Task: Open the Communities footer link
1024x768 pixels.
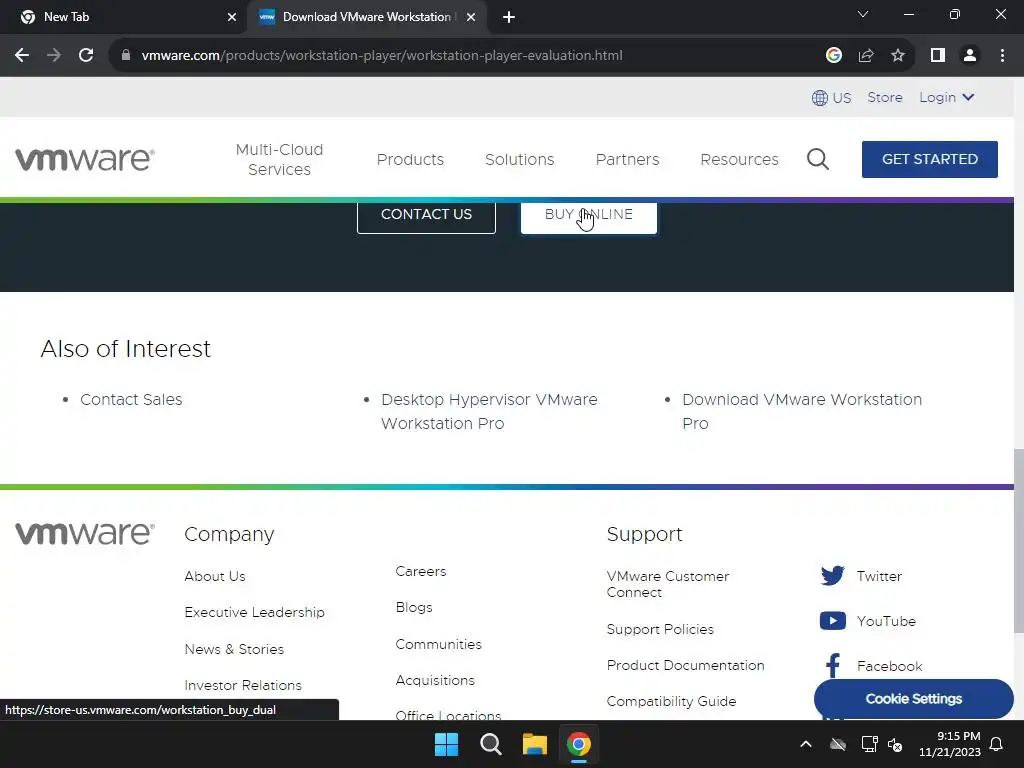Action: click(x=438, y=644)
